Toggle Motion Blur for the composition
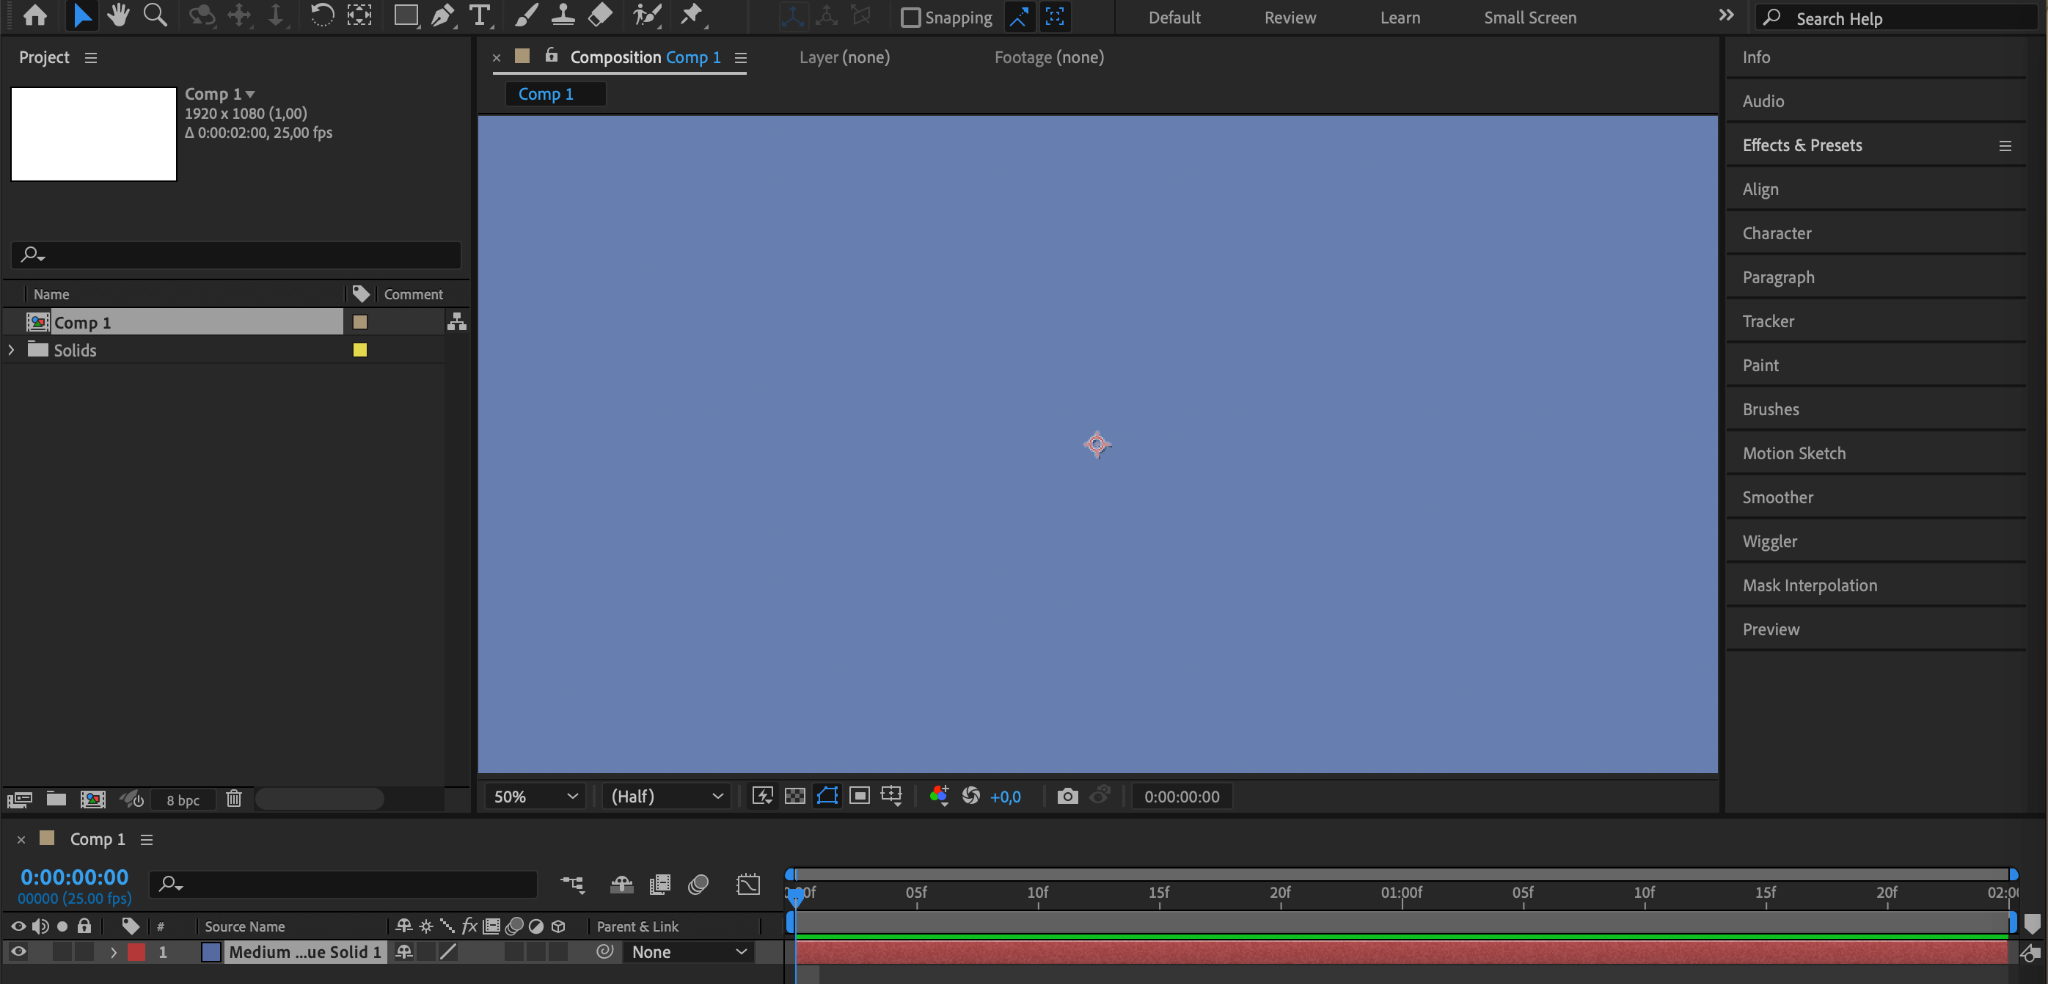 [x=699, y=885]
